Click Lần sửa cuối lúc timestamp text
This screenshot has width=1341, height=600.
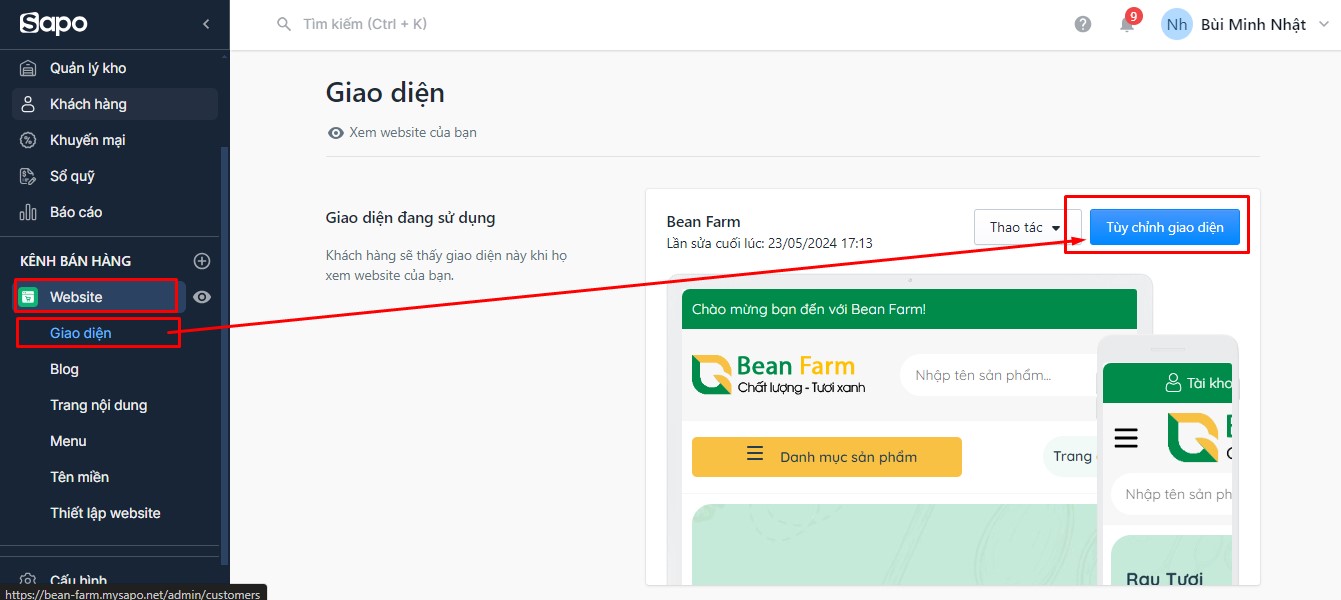[x=770, y=243]
